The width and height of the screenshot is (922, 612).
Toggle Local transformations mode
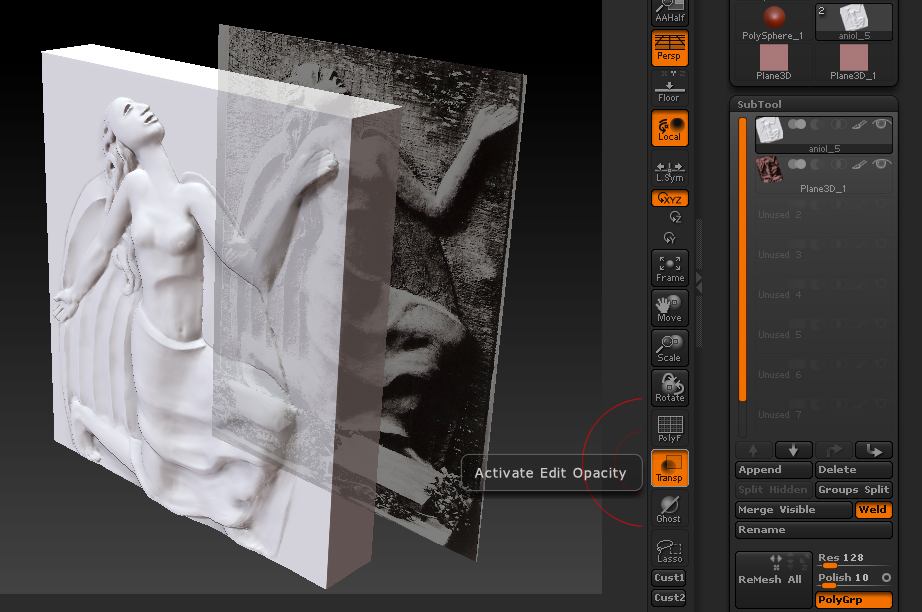669,128
